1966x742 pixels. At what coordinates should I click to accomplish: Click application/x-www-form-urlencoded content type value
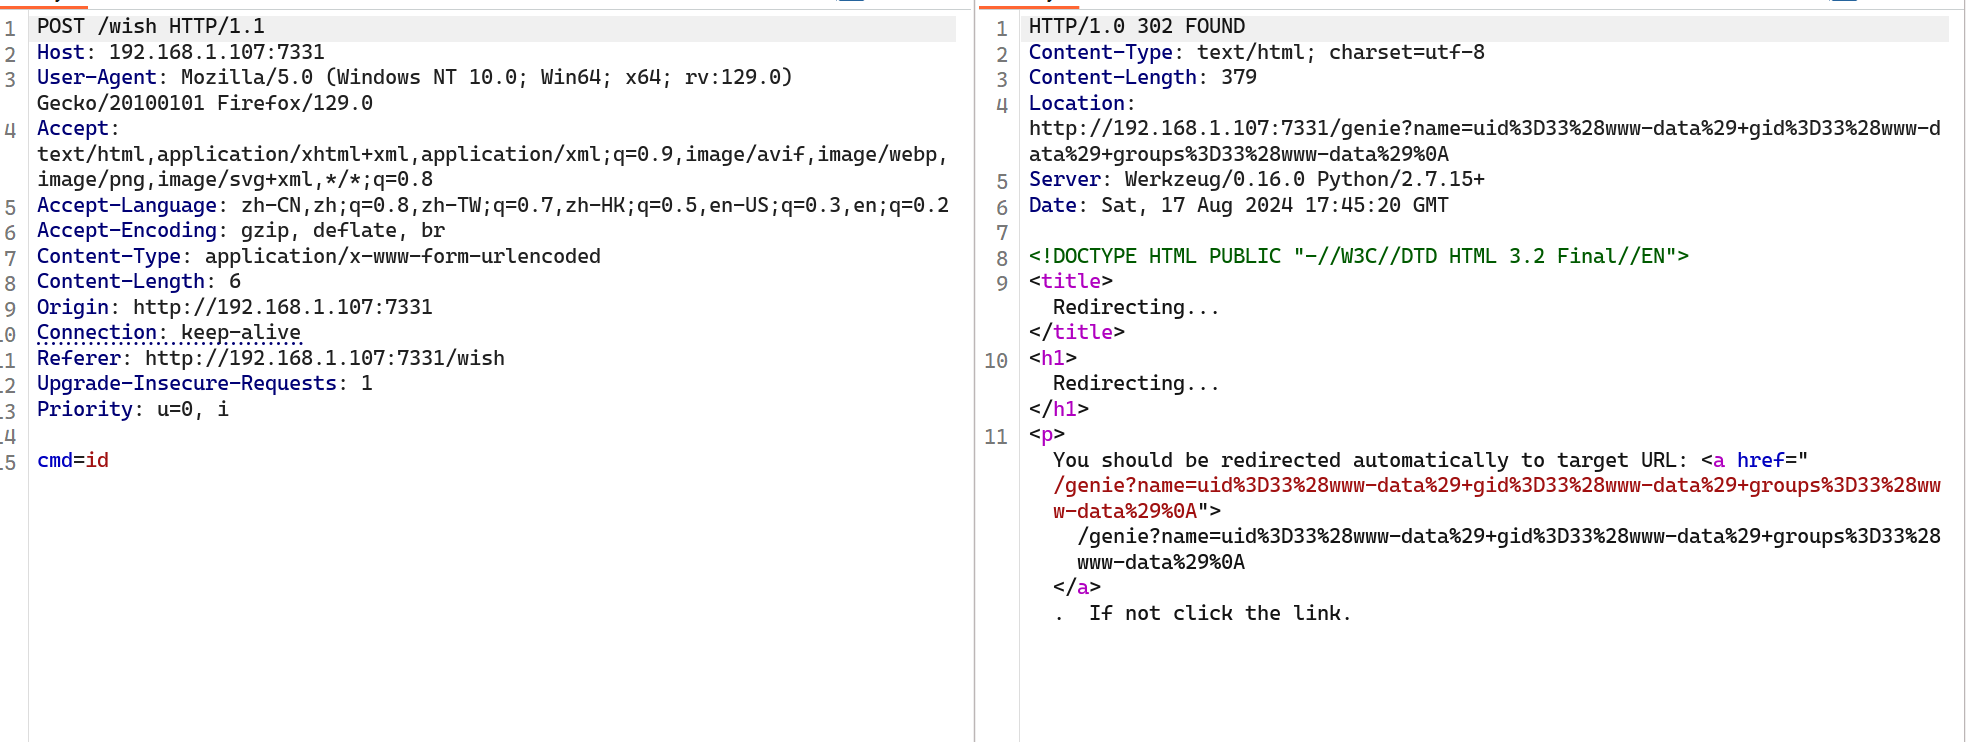click(x=403, y=256)
